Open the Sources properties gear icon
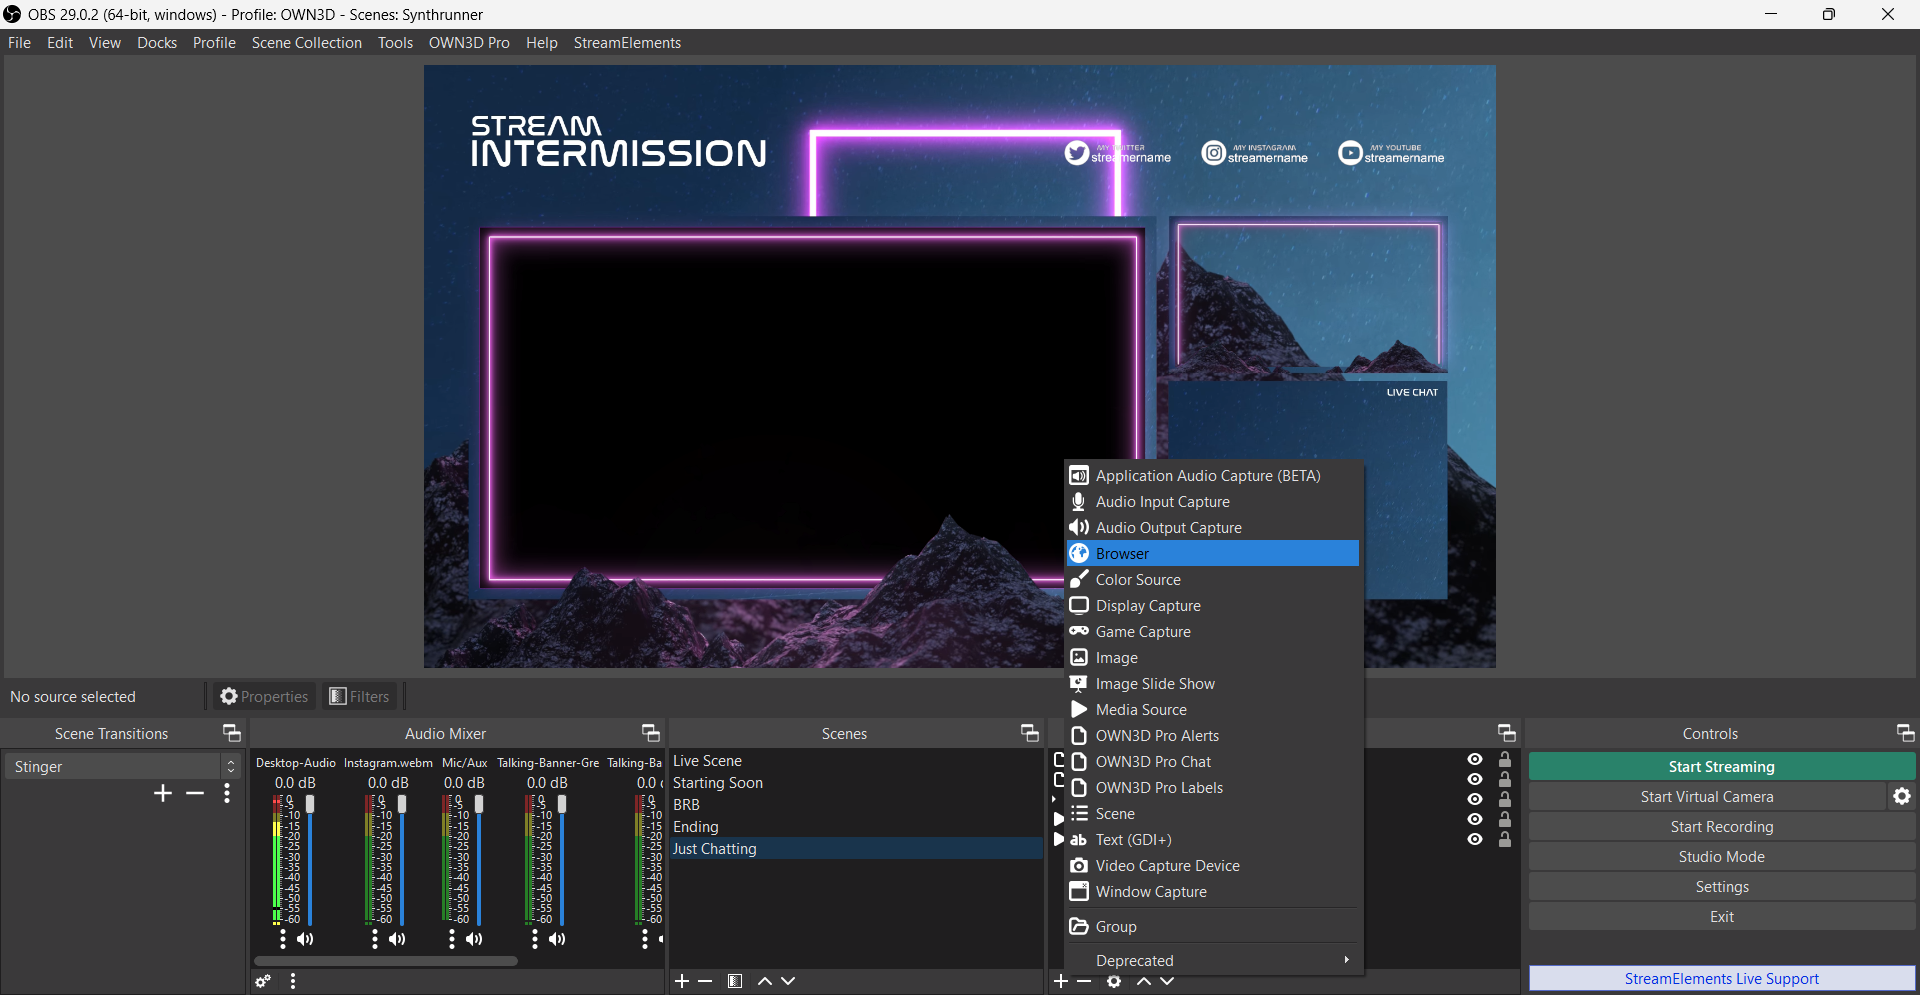1920x995 pixels. pyautogui.click(x=1113, y=982)
